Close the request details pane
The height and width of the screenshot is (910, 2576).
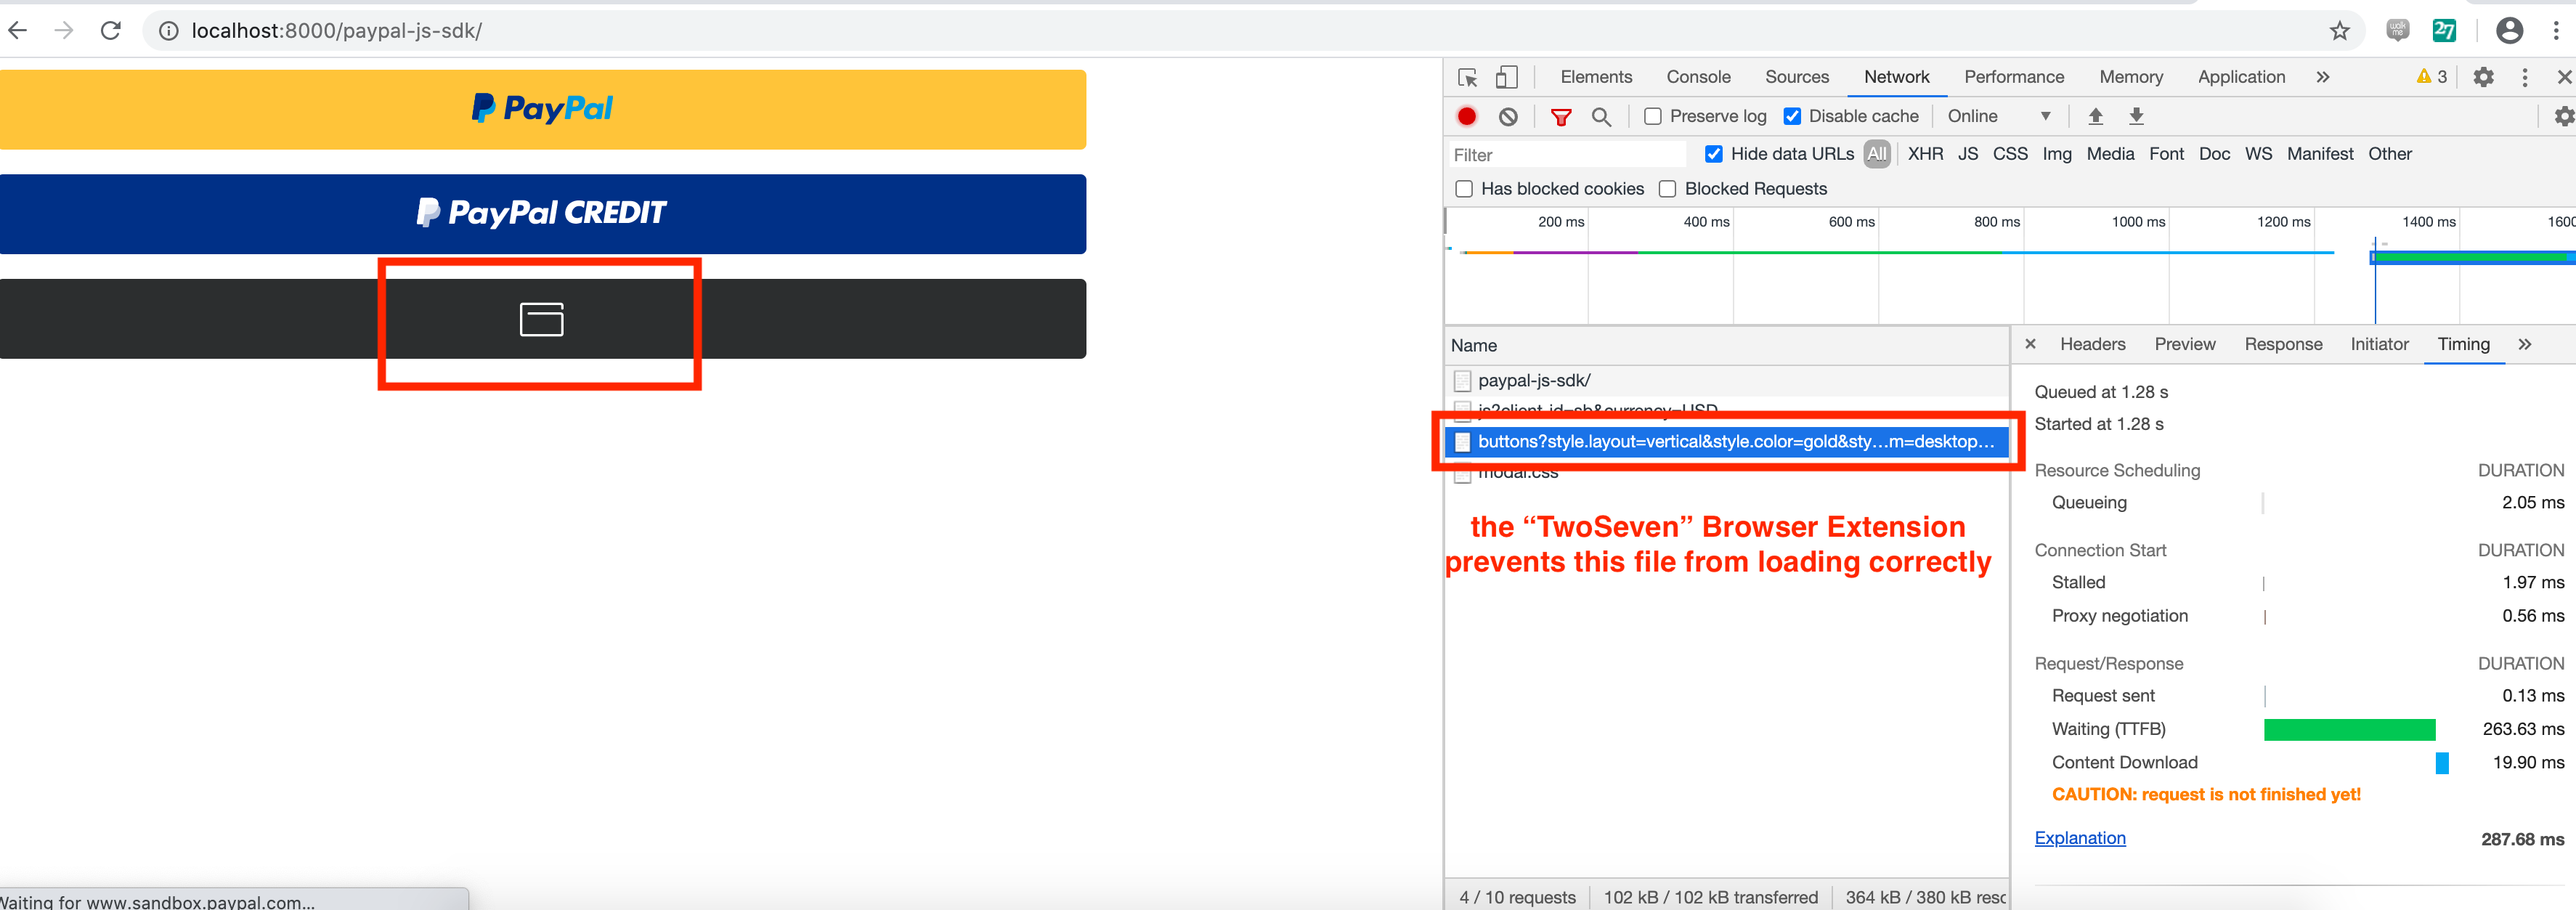[x=2030, y=344]
